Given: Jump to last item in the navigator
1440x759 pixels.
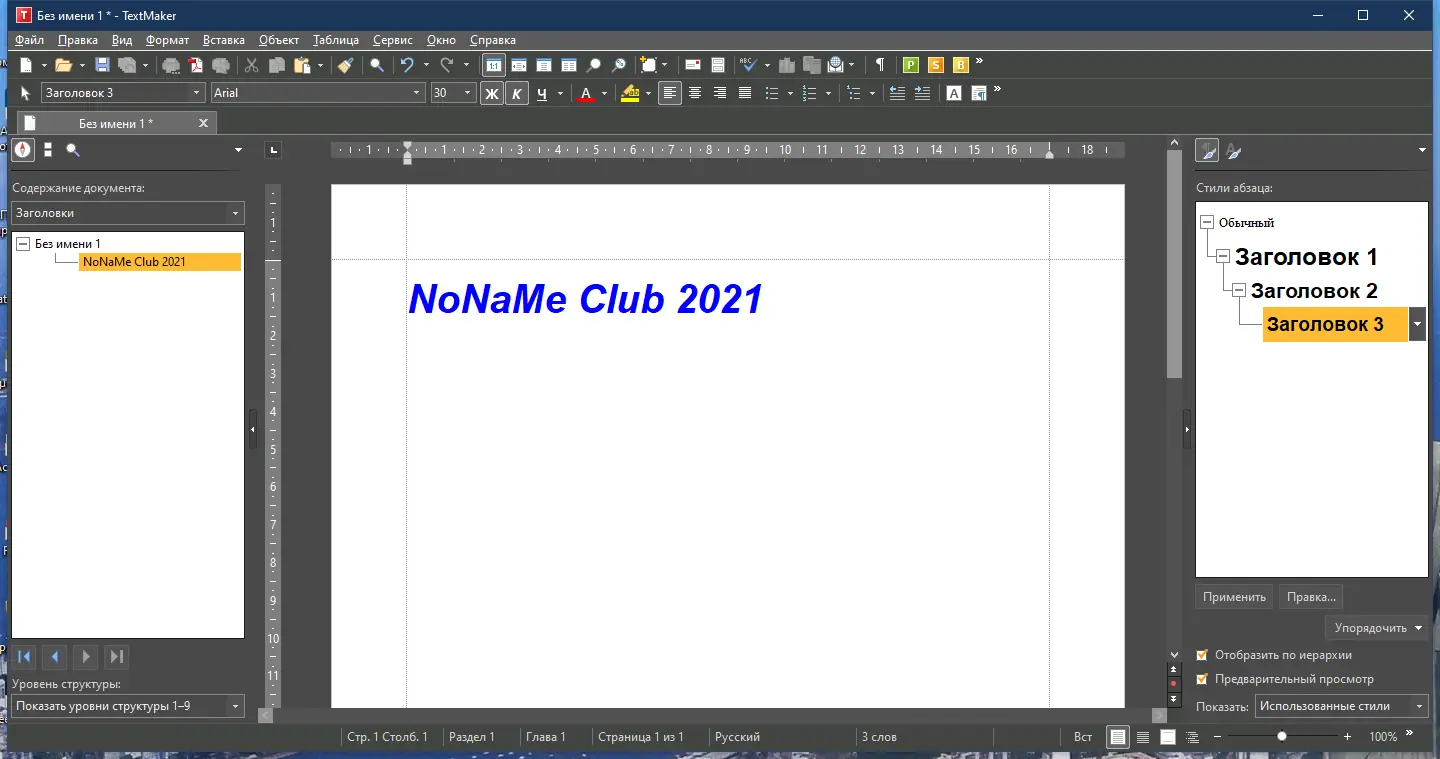Looking at the screenshot, I should coord(117,657).
